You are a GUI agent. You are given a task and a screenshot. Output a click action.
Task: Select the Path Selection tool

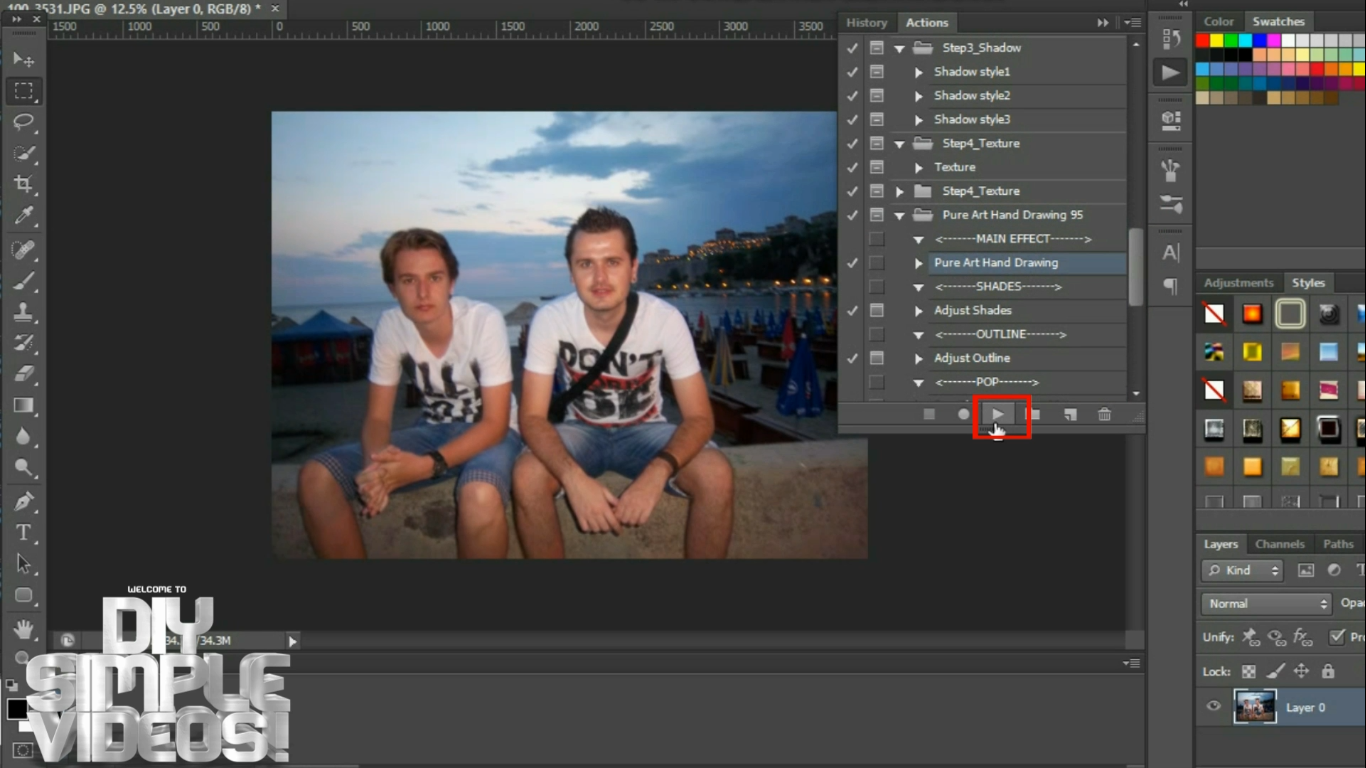23,563
